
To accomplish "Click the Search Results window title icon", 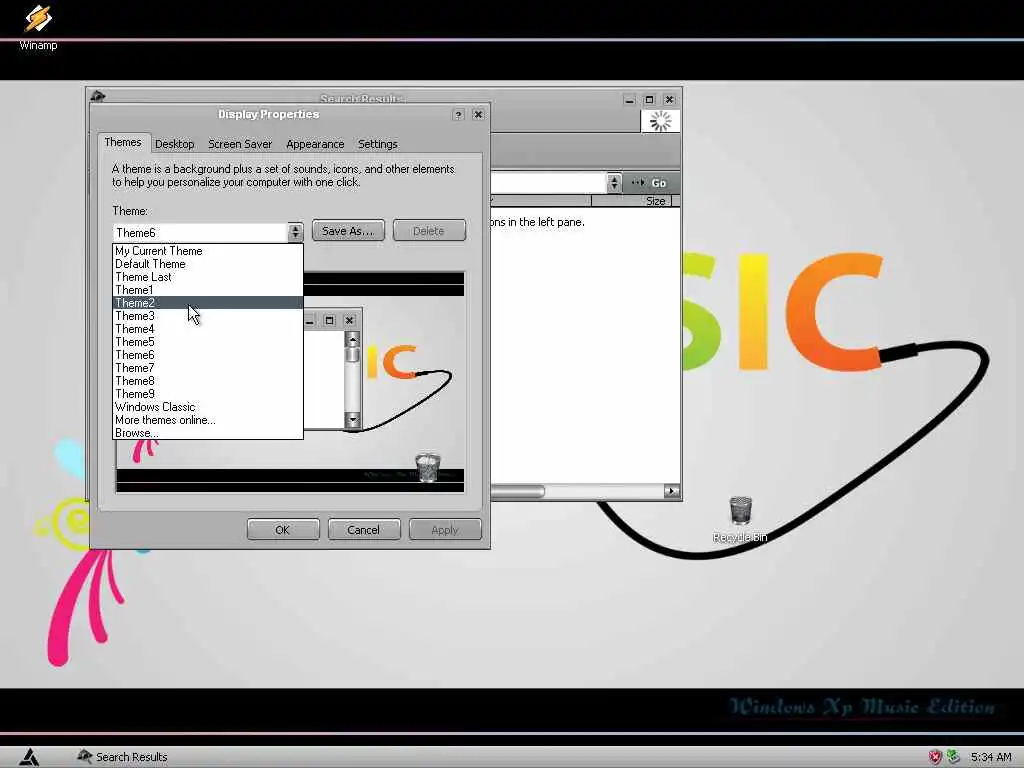I will [x=98, y=97].
